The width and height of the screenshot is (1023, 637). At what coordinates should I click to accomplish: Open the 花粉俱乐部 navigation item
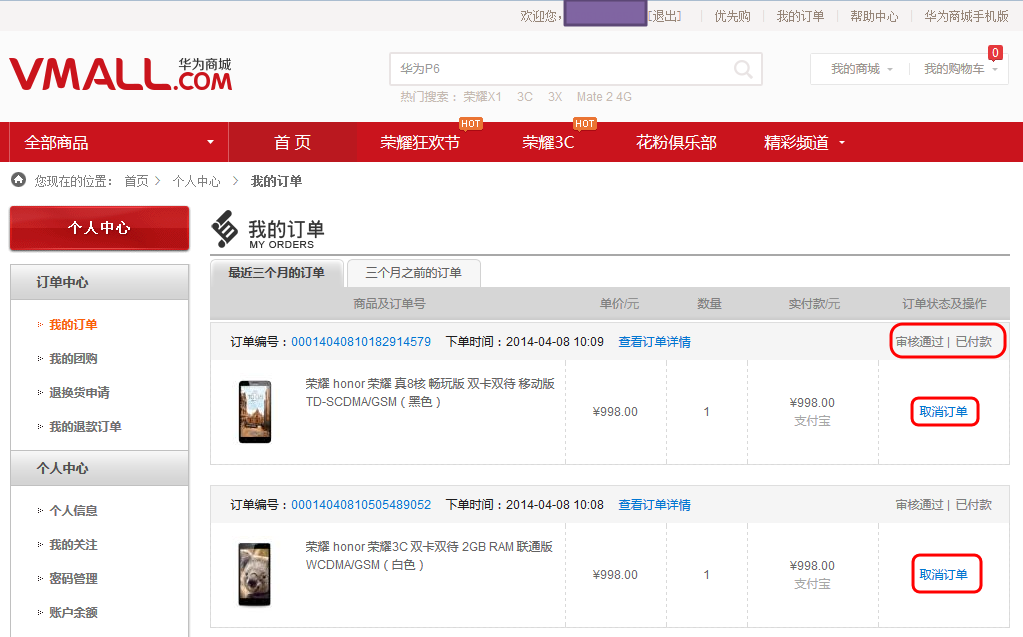677,142
